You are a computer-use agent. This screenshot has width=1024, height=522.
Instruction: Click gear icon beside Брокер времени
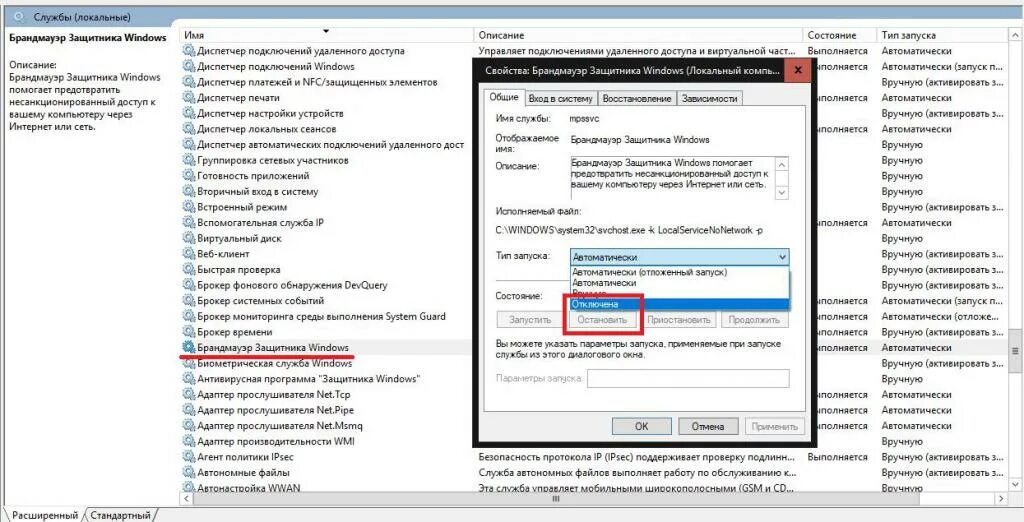click(x=189, y=332)
